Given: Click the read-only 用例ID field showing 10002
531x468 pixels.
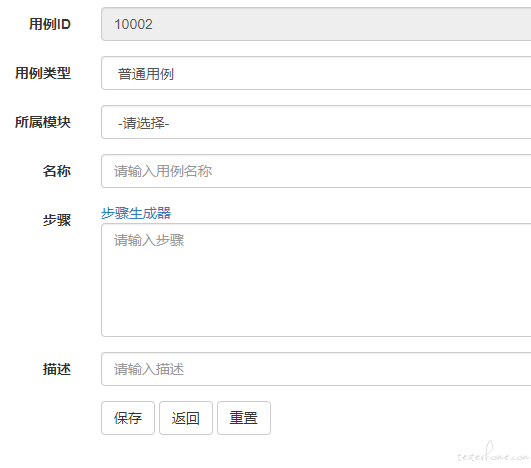Looking at the screenshot, I should [x=316, y=24].
